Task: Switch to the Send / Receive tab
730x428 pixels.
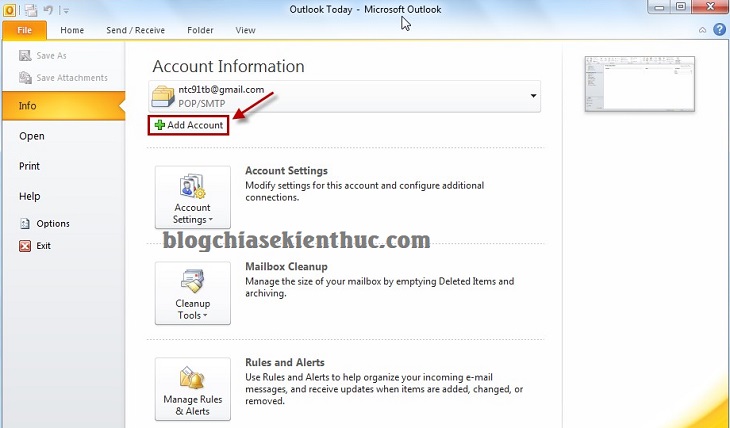Action: [x=135, y=30]
